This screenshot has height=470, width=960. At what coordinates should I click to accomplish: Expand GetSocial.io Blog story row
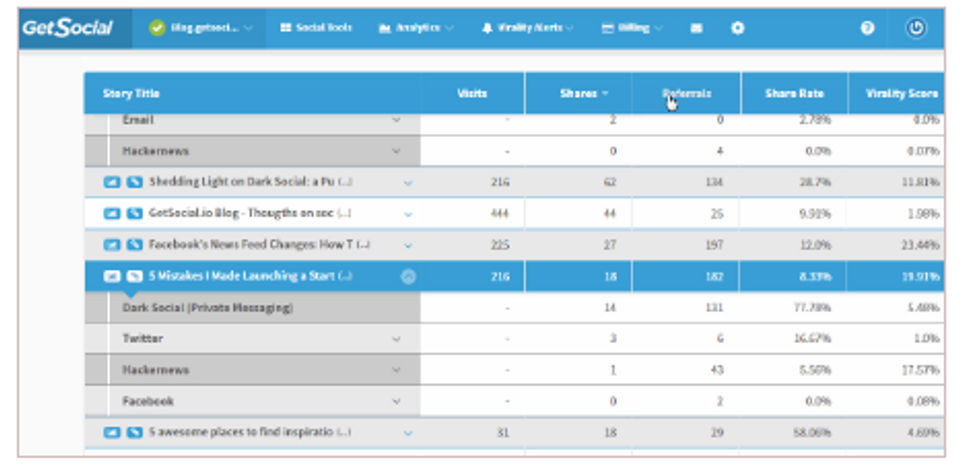click(x=408, y=214)
